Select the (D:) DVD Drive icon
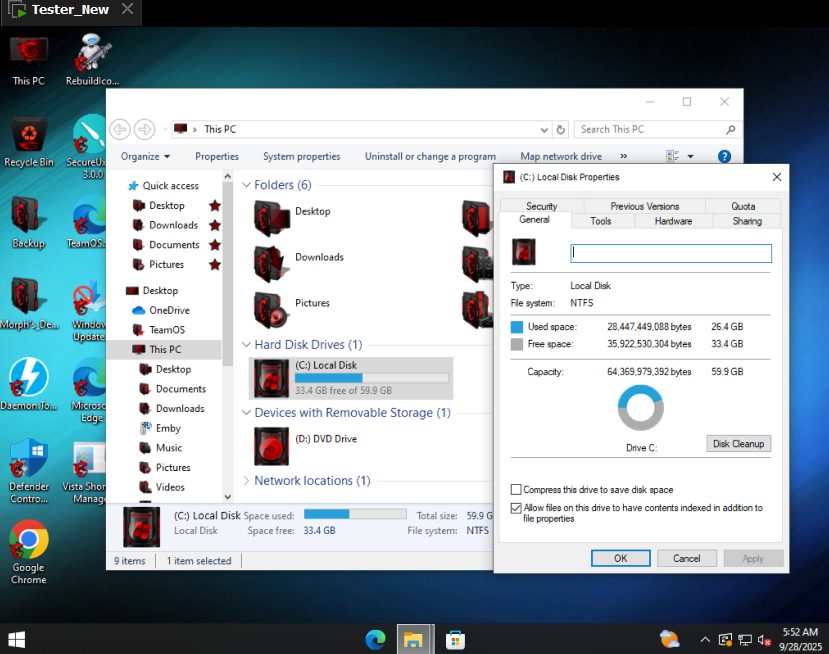829x654 pixels. (271, 445)
